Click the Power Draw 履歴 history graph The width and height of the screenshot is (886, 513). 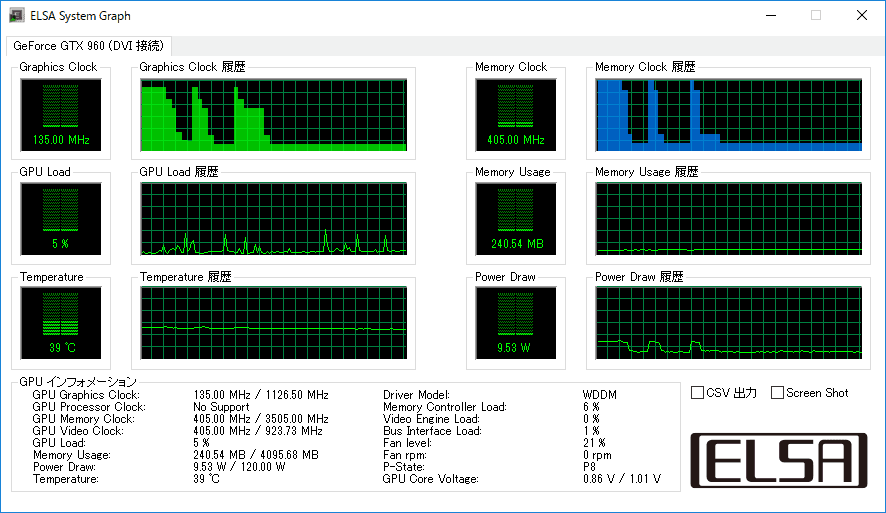click(728, 323)
